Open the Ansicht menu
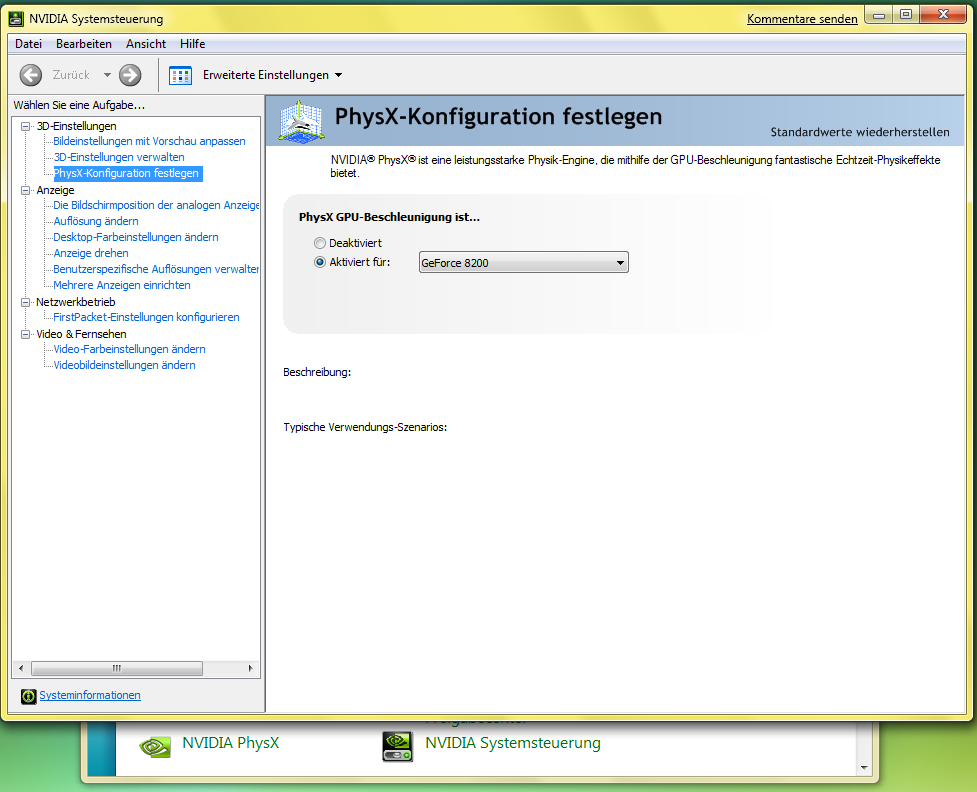977x792 pixels. 146,44
